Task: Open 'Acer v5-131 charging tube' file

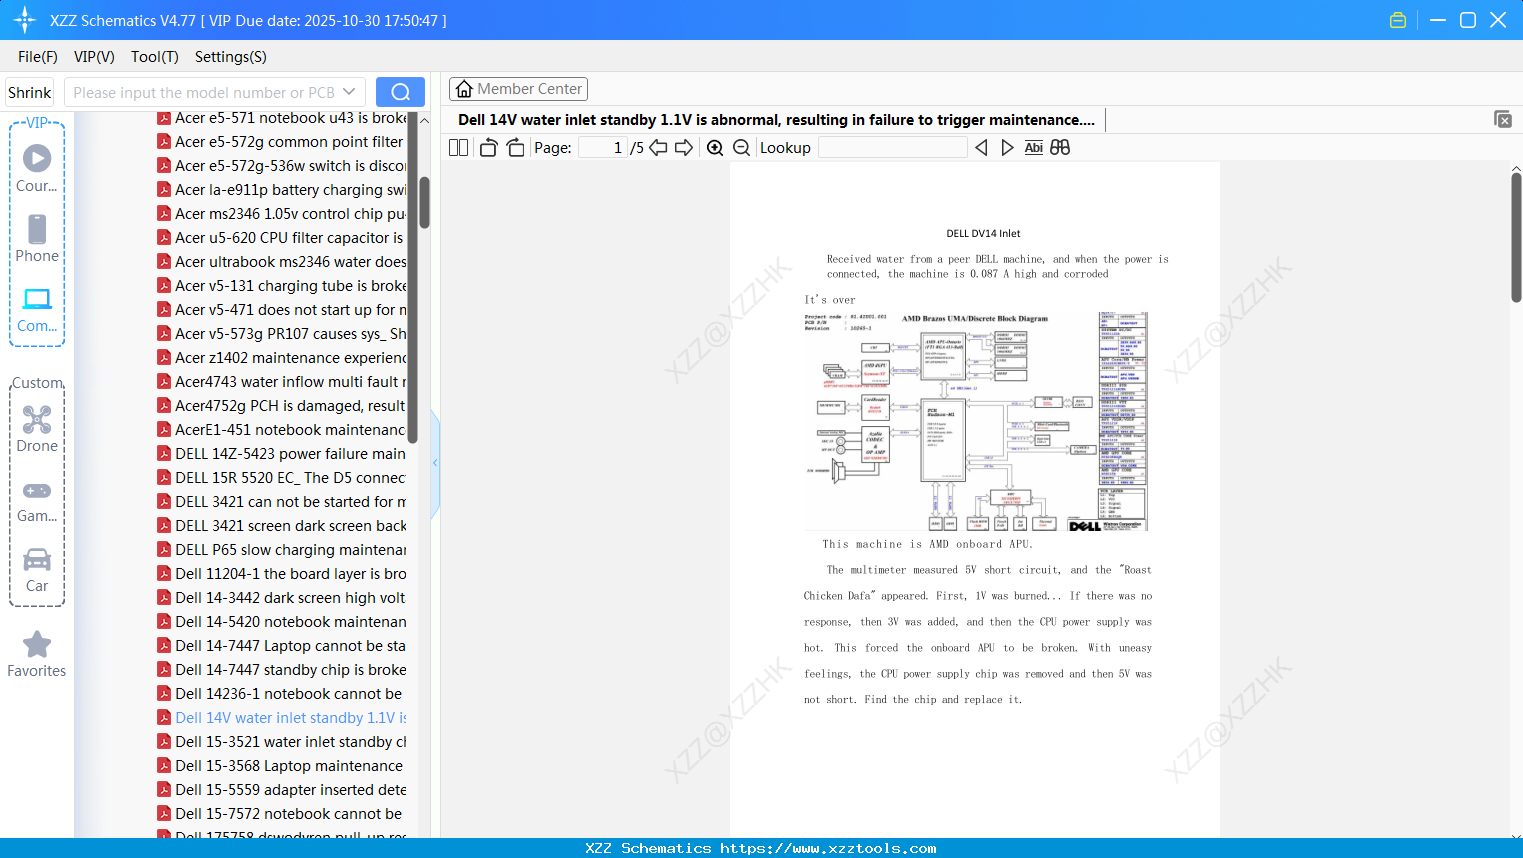Action: [x=282, y=286]
